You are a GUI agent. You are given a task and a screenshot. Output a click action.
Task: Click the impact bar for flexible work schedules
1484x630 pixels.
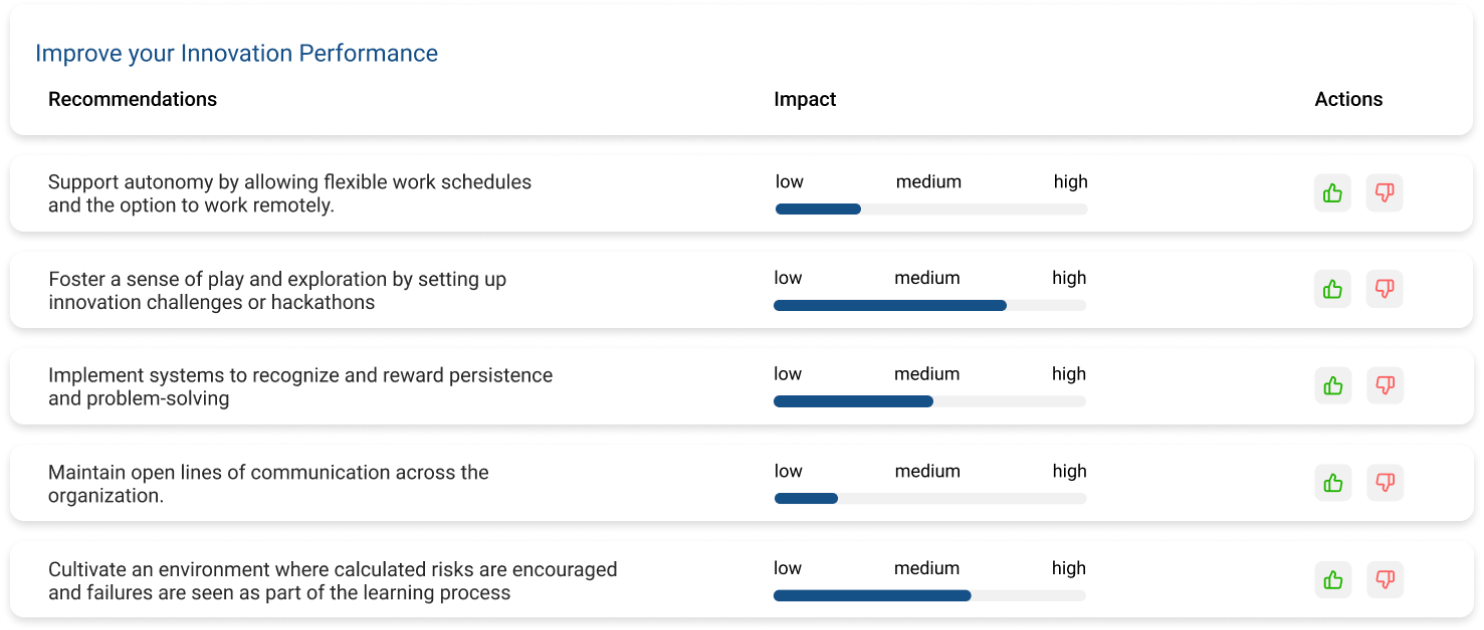[x=931, y=209]
